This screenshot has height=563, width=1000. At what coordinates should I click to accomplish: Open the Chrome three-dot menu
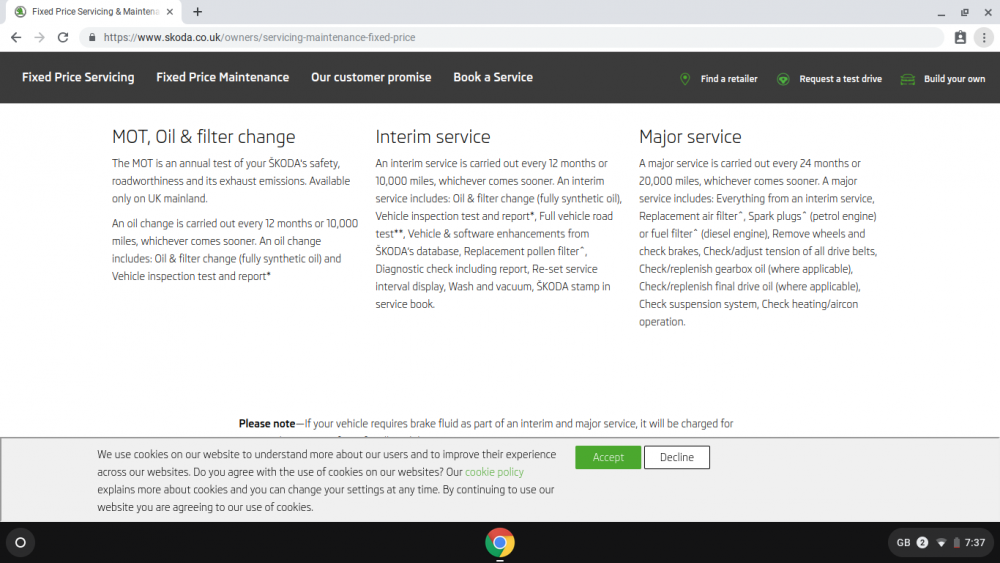click(984, 38)
